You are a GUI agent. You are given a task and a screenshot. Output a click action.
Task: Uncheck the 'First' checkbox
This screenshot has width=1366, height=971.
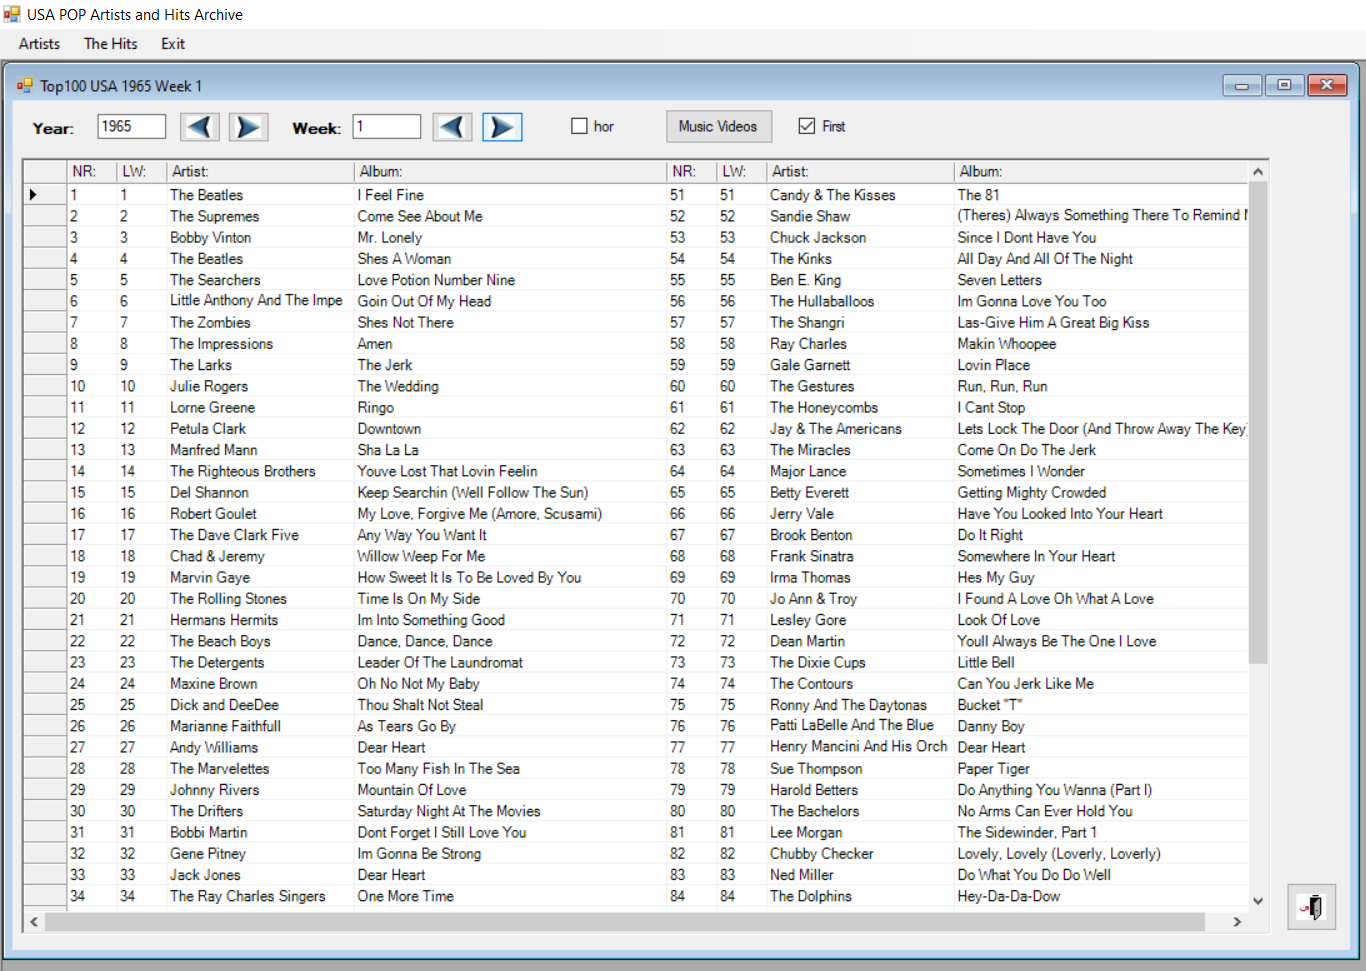tap(807, 126)
